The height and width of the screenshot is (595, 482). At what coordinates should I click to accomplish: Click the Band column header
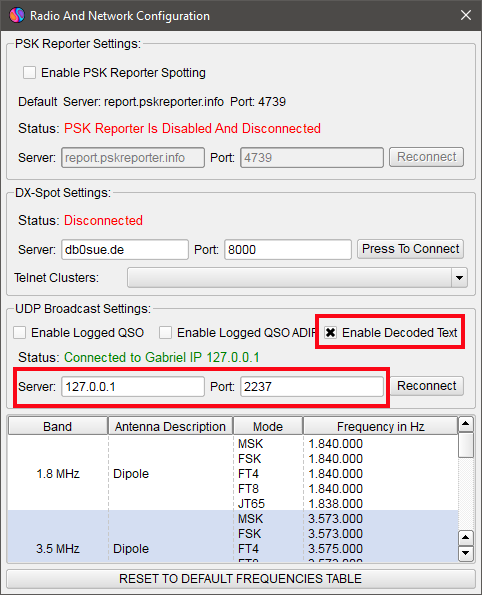tap(58, 427)
